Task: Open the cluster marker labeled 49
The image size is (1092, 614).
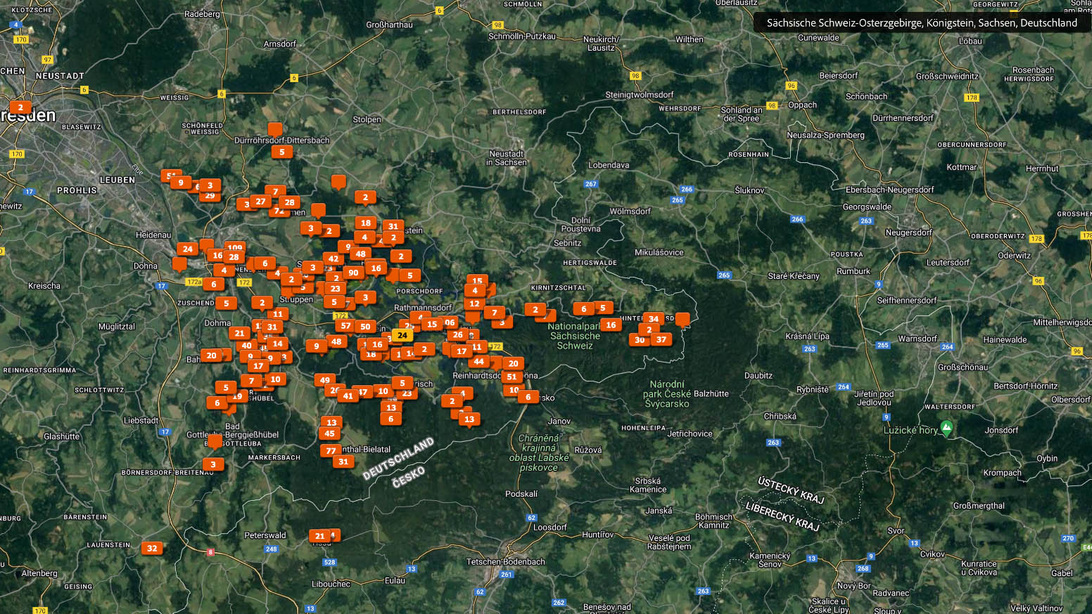Action: click(324, 380)
